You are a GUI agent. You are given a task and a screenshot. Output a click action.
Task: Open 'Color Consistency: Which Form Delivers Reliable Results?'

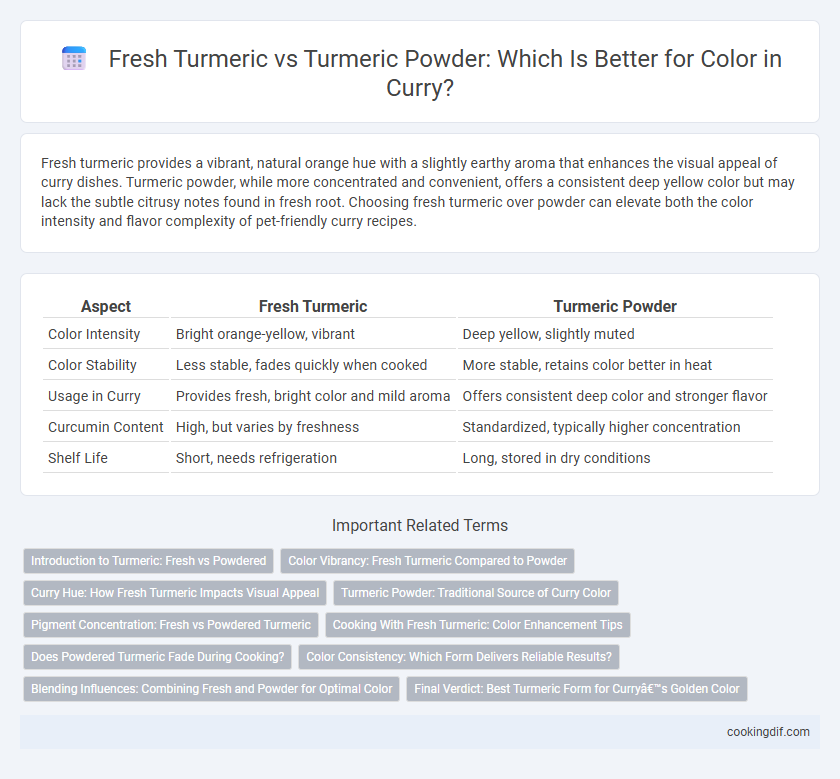[459, 657]
